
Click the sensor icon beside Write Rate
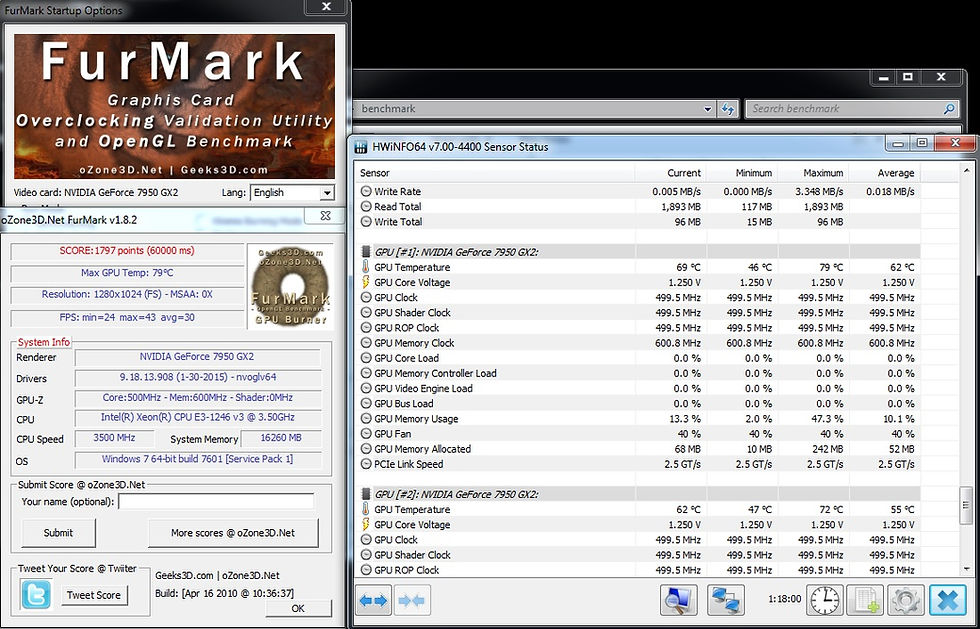pos(366,191)
